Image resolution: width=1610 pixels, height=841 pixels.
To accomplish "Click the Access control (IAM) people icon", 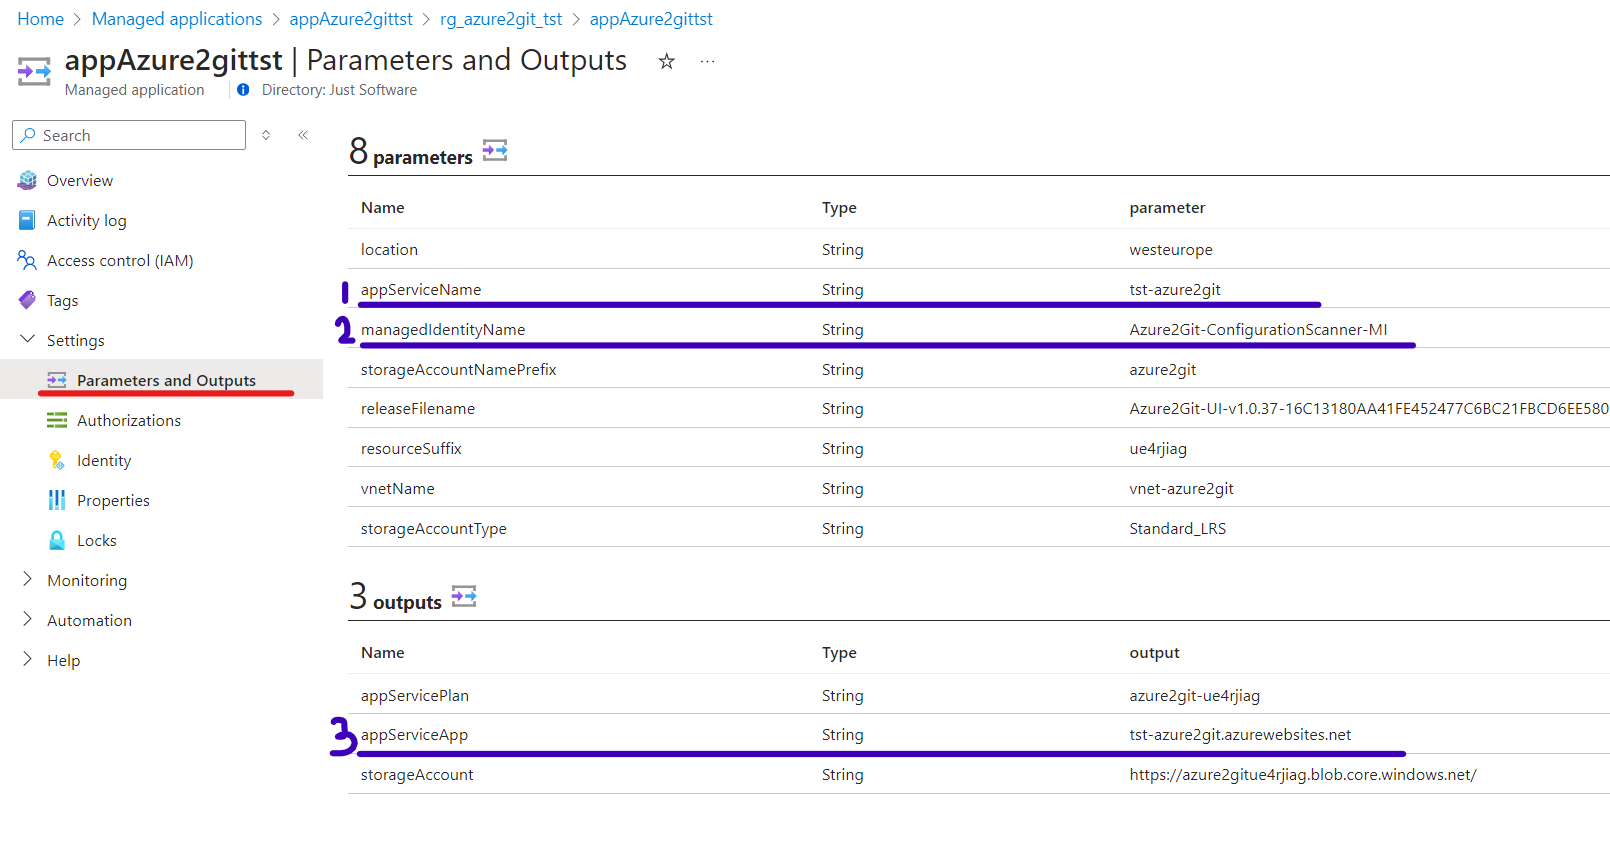I will click(27, 260).
